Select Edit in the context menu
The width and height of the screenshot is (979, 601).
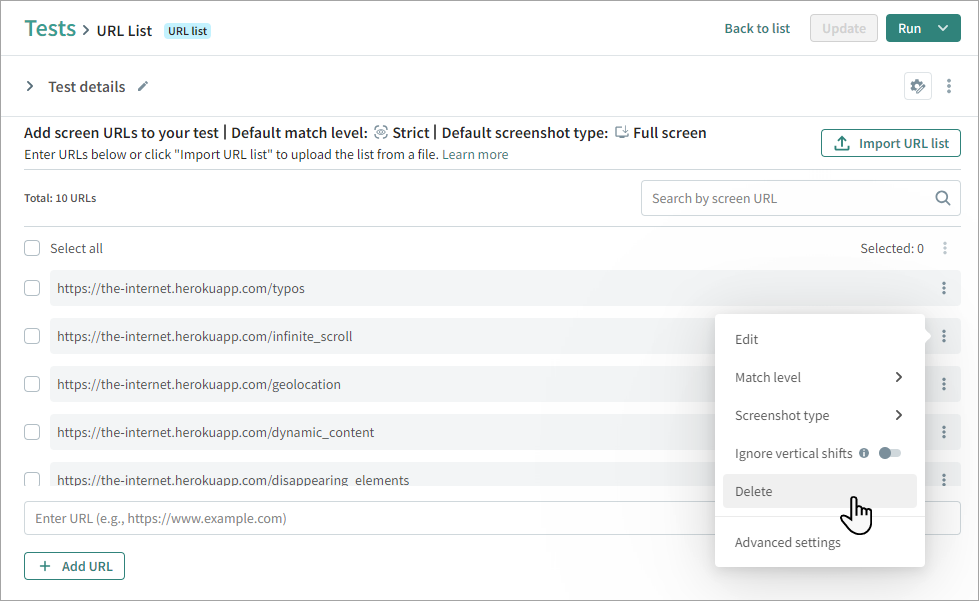pos(747,340)
